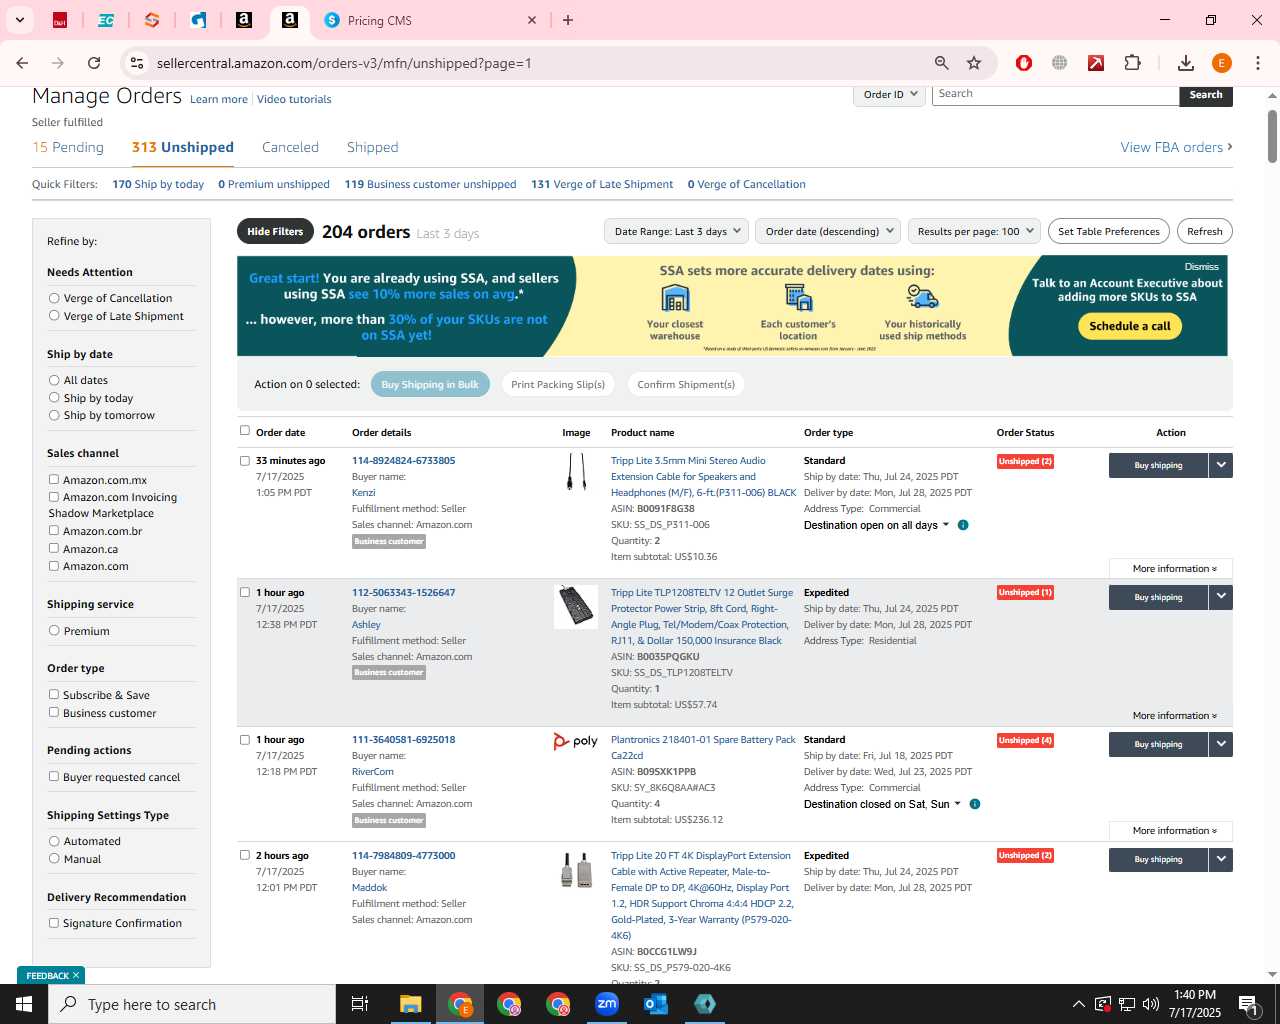
Task: Open Chrome three-dot menu
Action: (x=1258, y=63)
